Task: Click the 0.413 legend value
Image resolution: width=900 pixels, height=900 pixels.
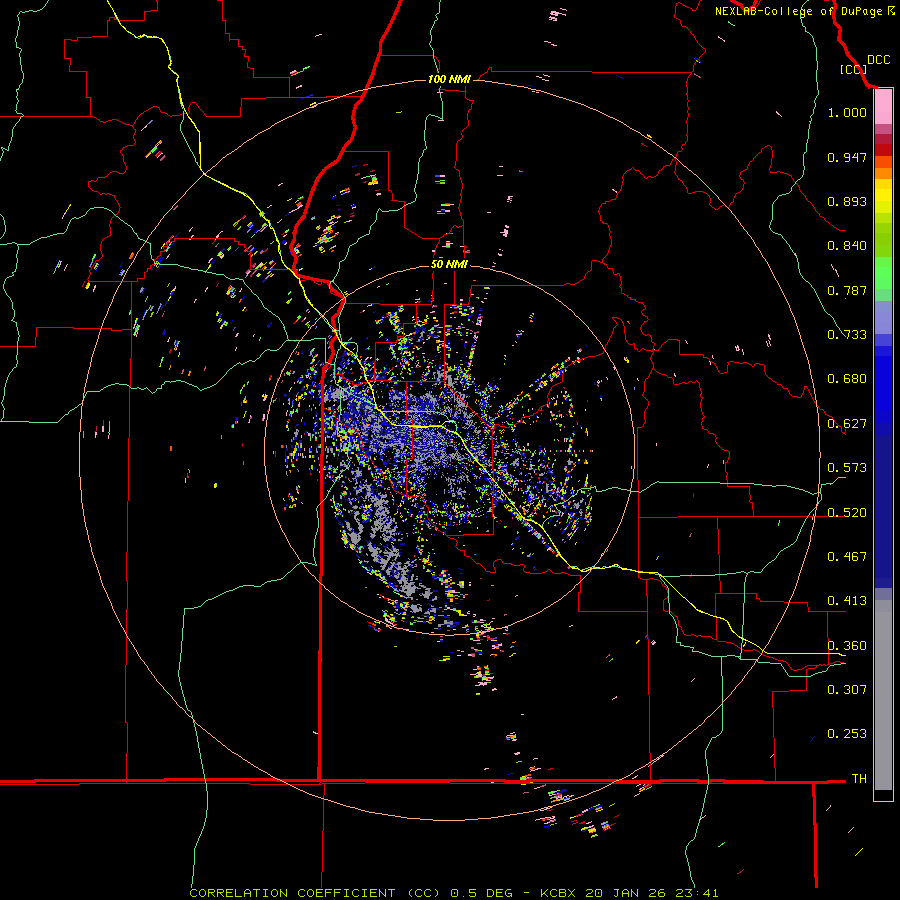Action: [847, 601]
